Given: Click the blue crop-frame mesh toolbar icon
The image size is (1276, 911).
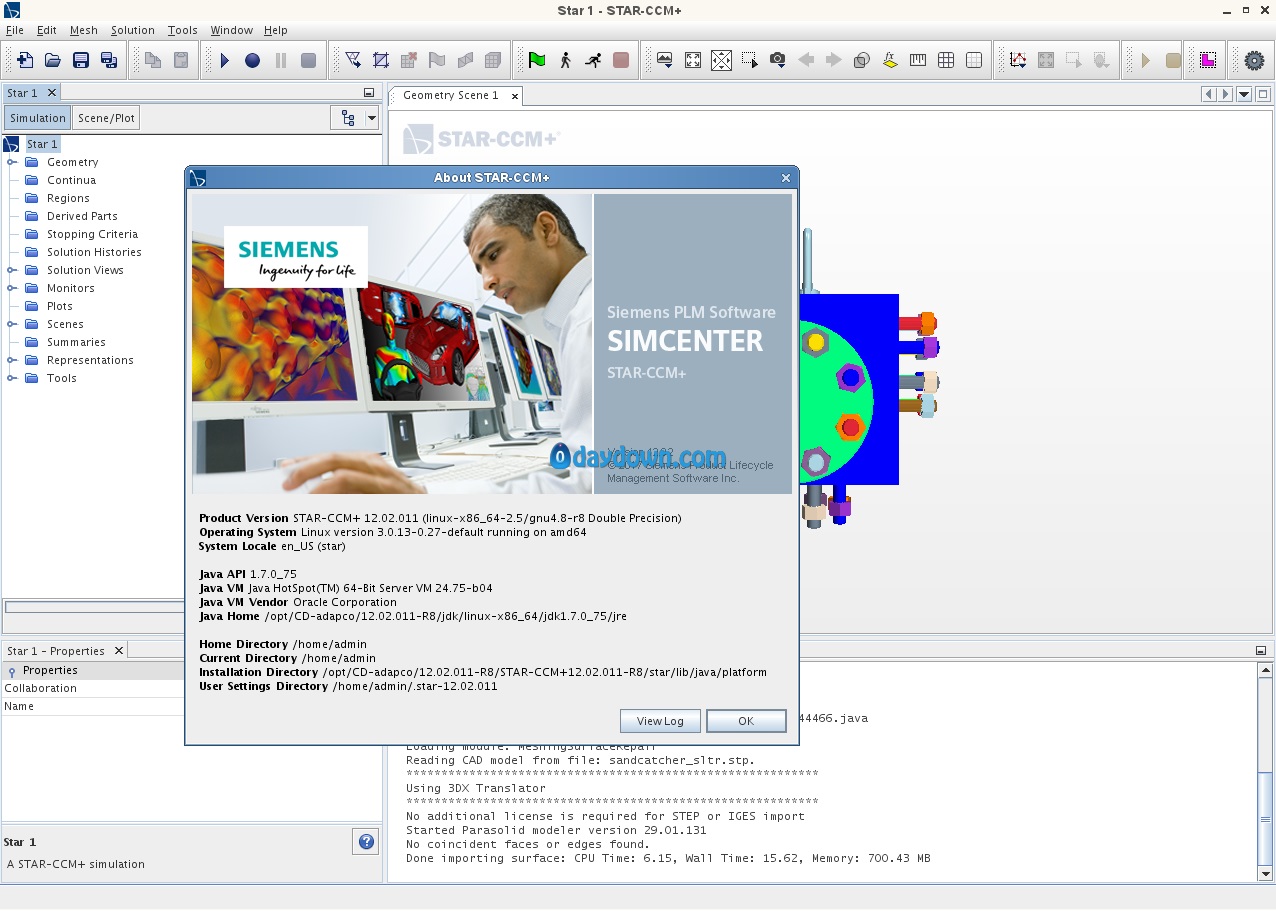Looking at the screenshot, I should [381, 60].
